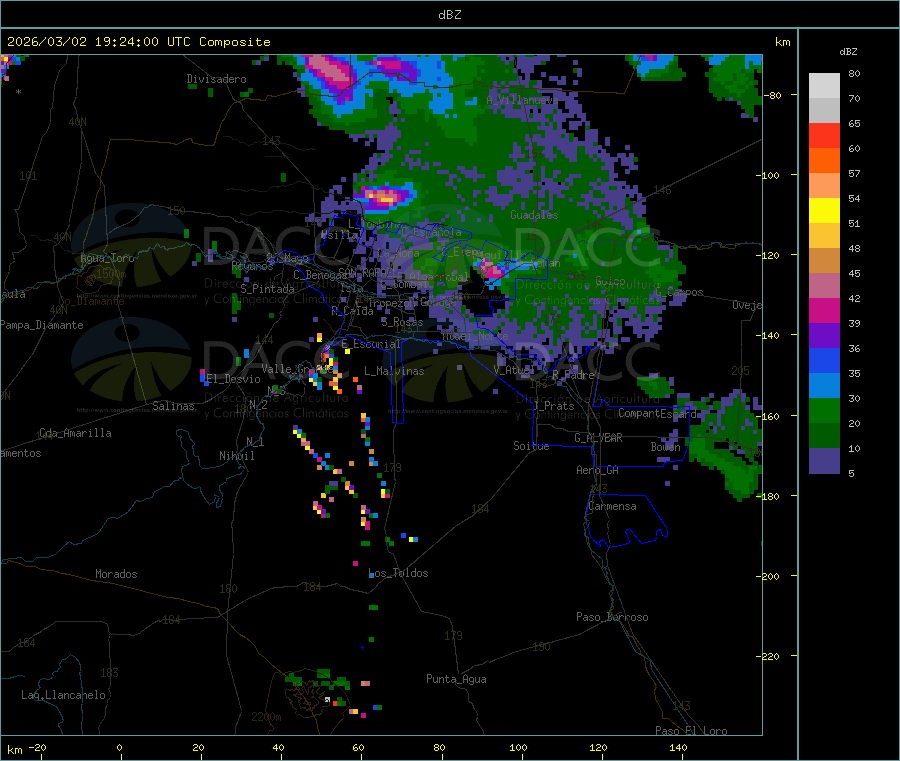Click the 100 km horizontal axis tick label
The height and width of the screenshot is (761, 900).
click(518, 747)
